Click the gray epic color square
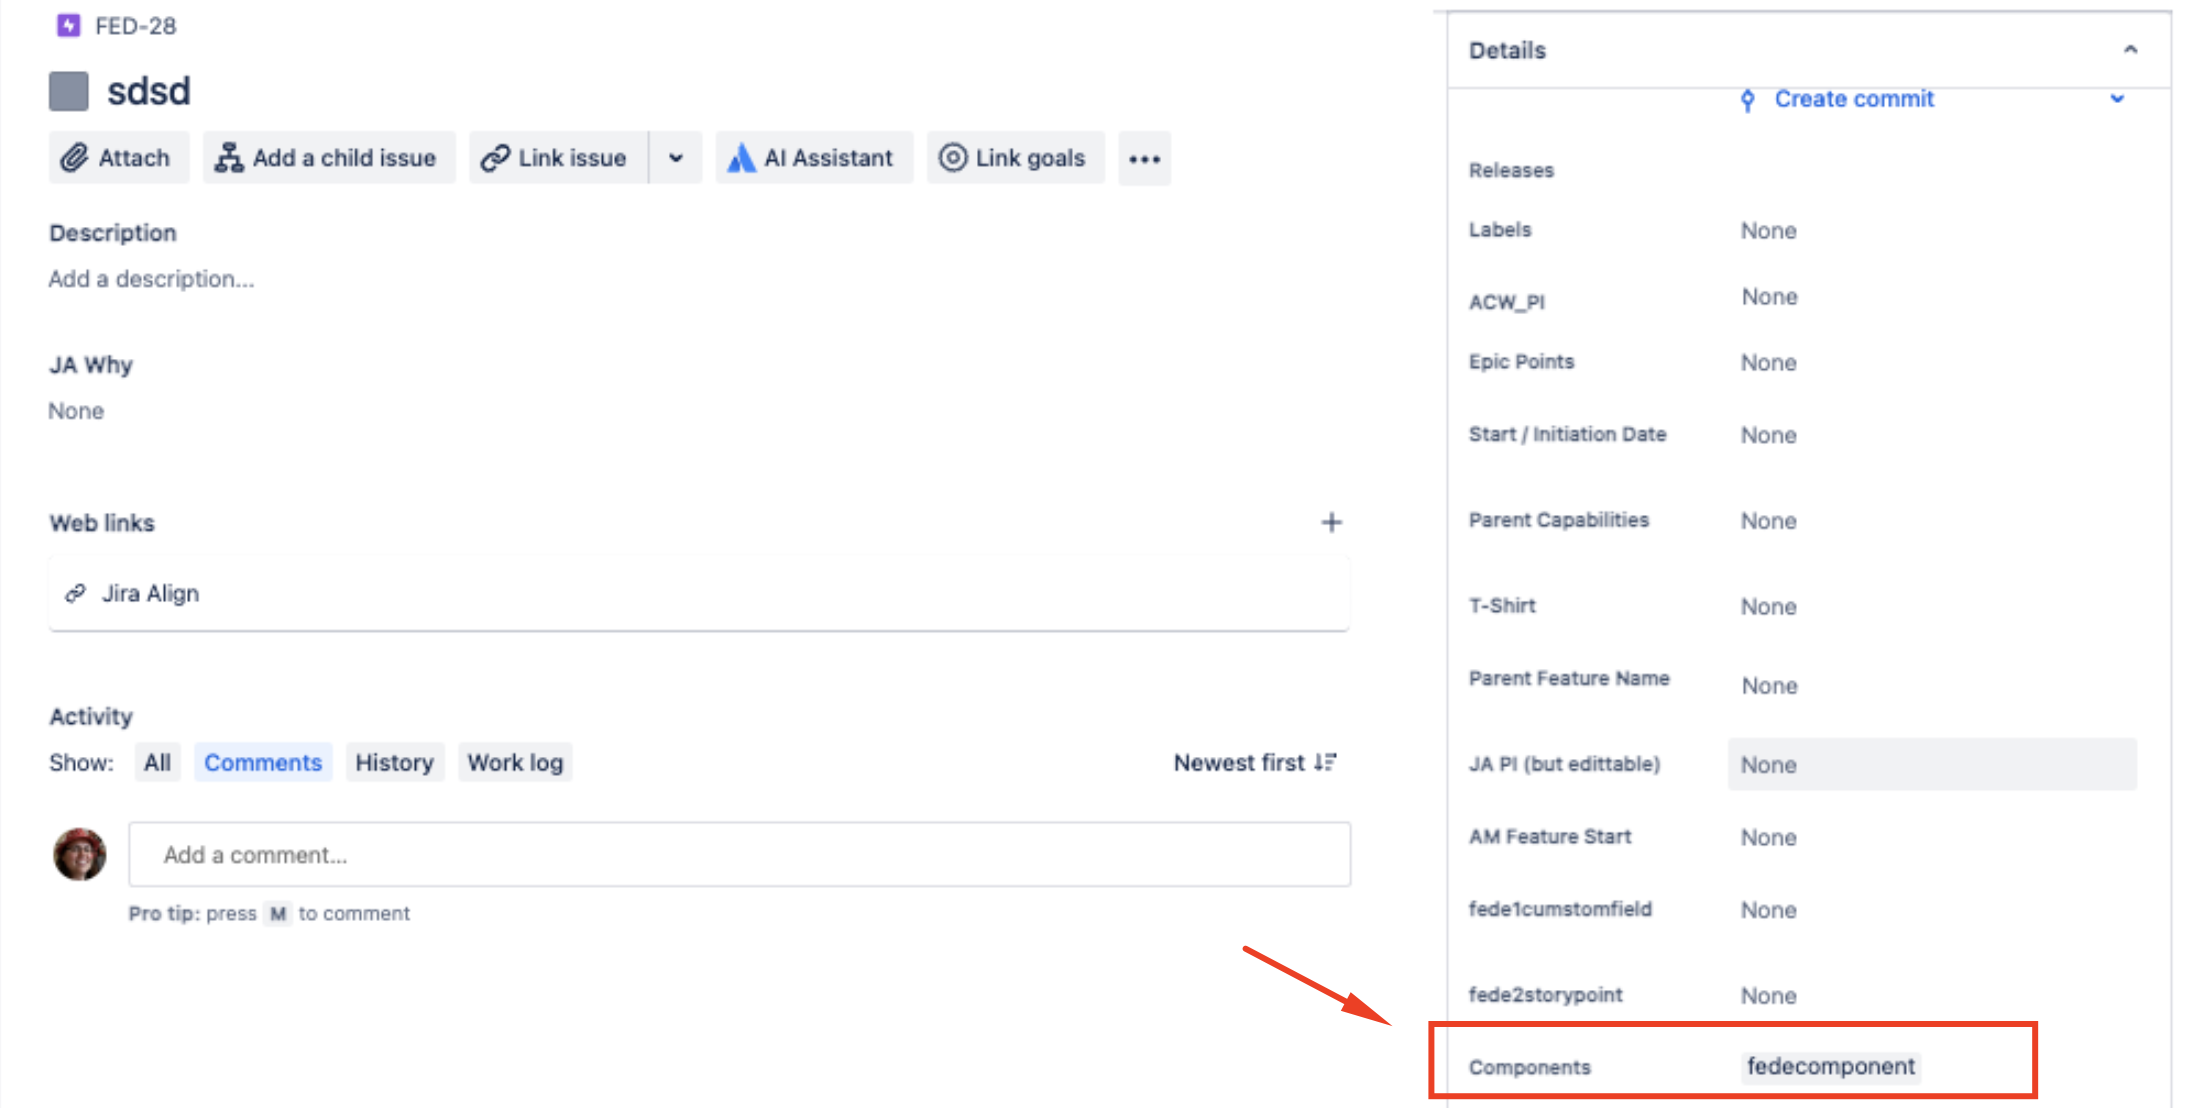Screen dimensions: 2188x1108 [x=69, y=91]
